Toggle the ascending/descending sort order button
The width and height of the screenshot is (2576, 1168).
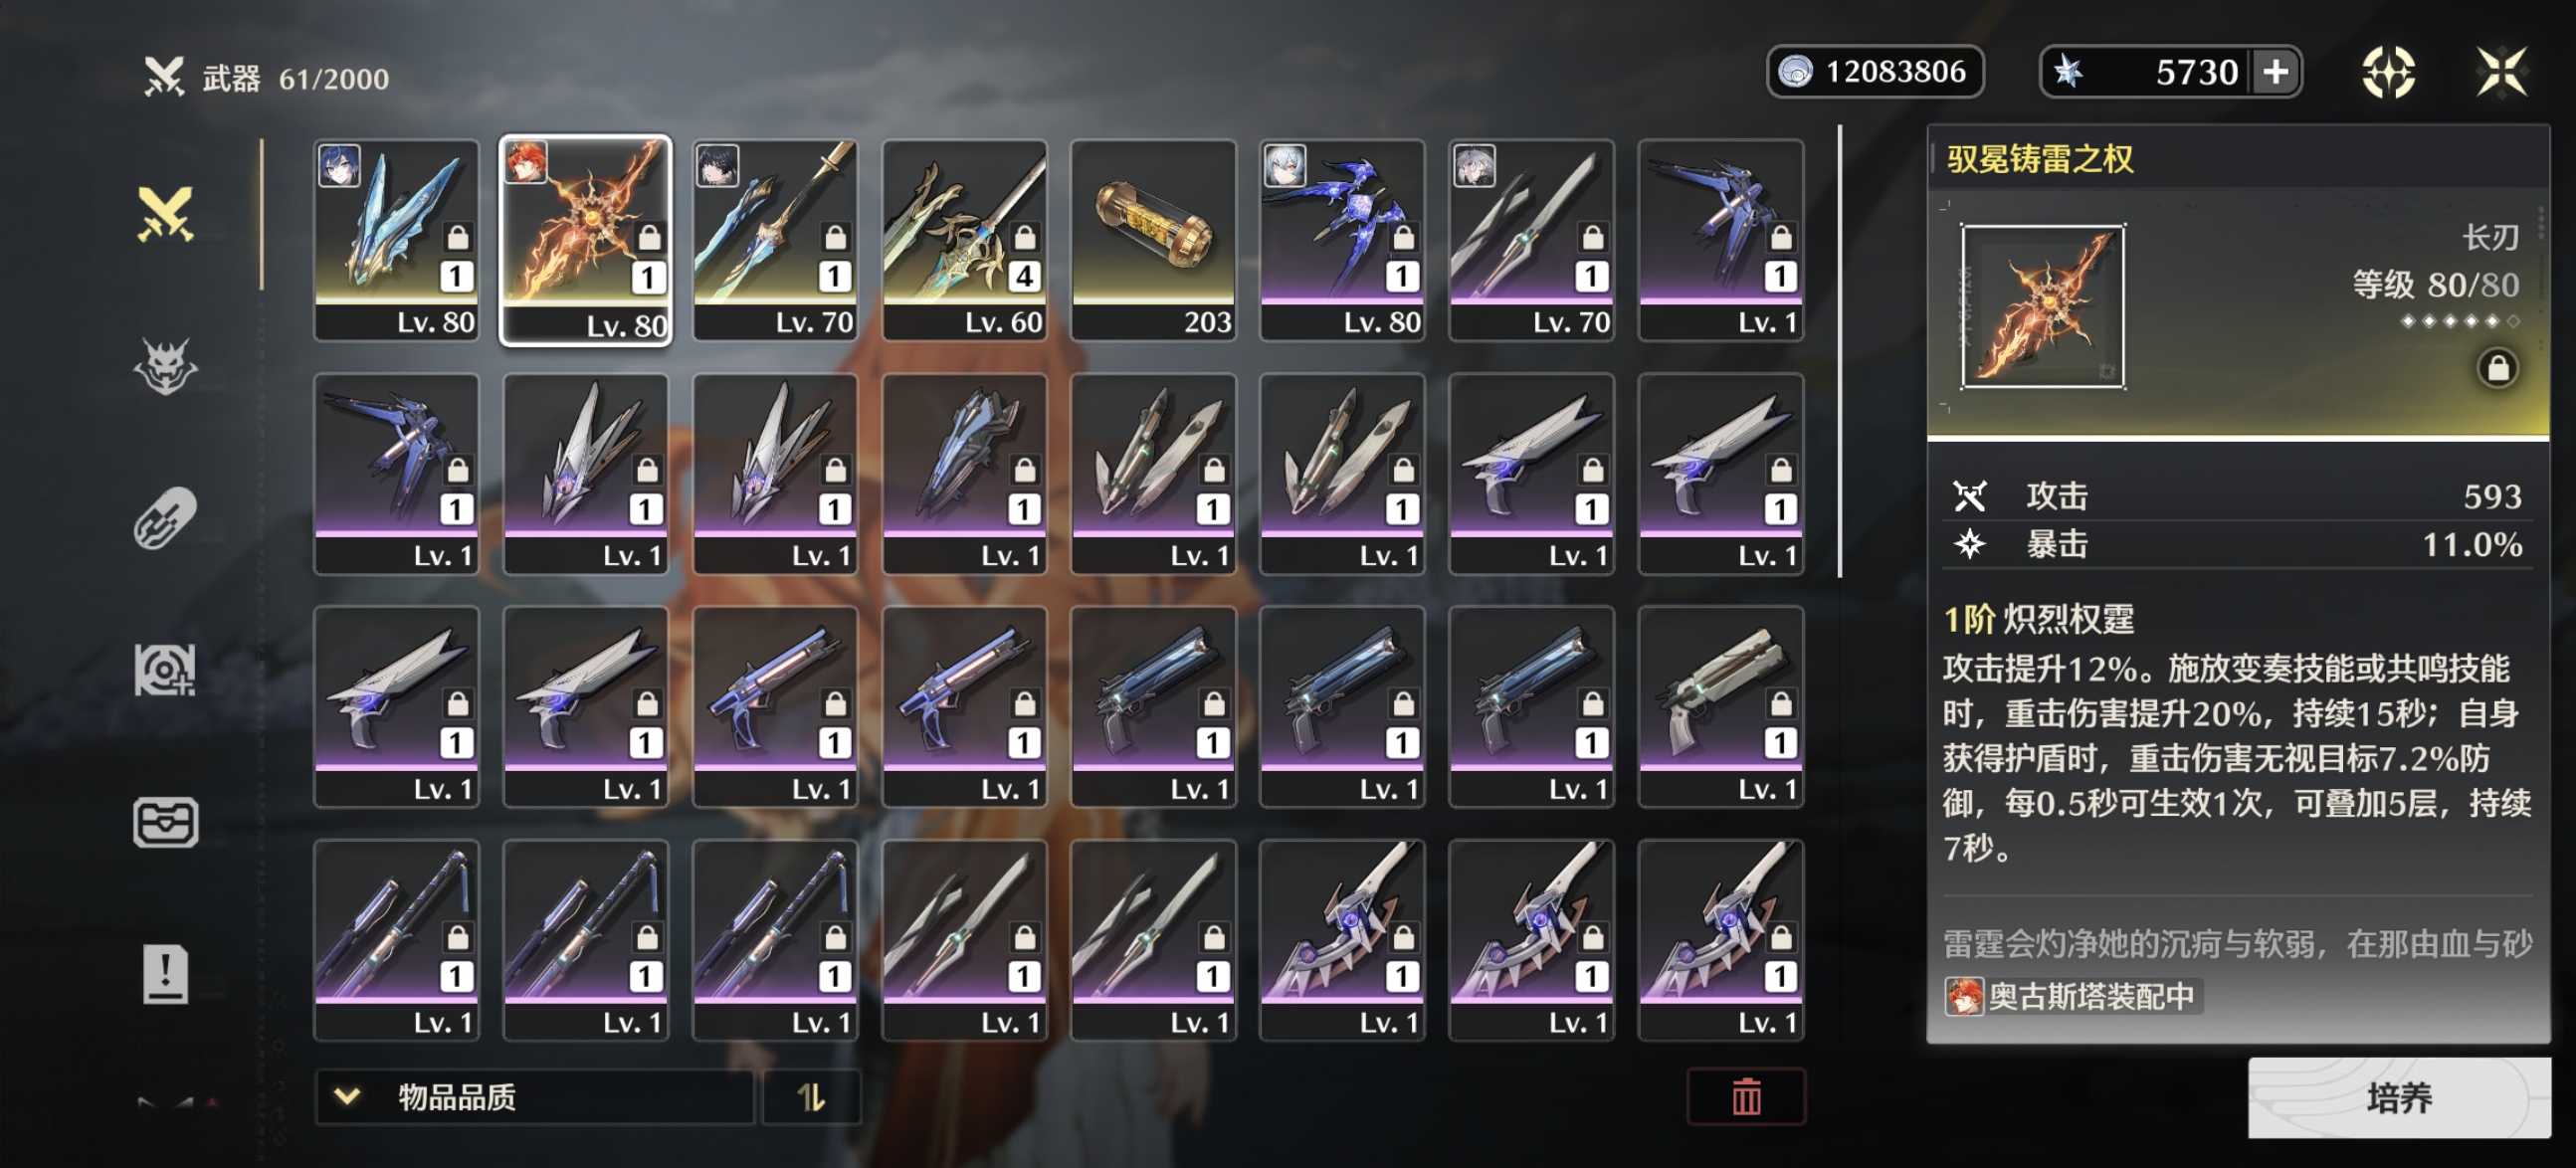click(811, 1097)
